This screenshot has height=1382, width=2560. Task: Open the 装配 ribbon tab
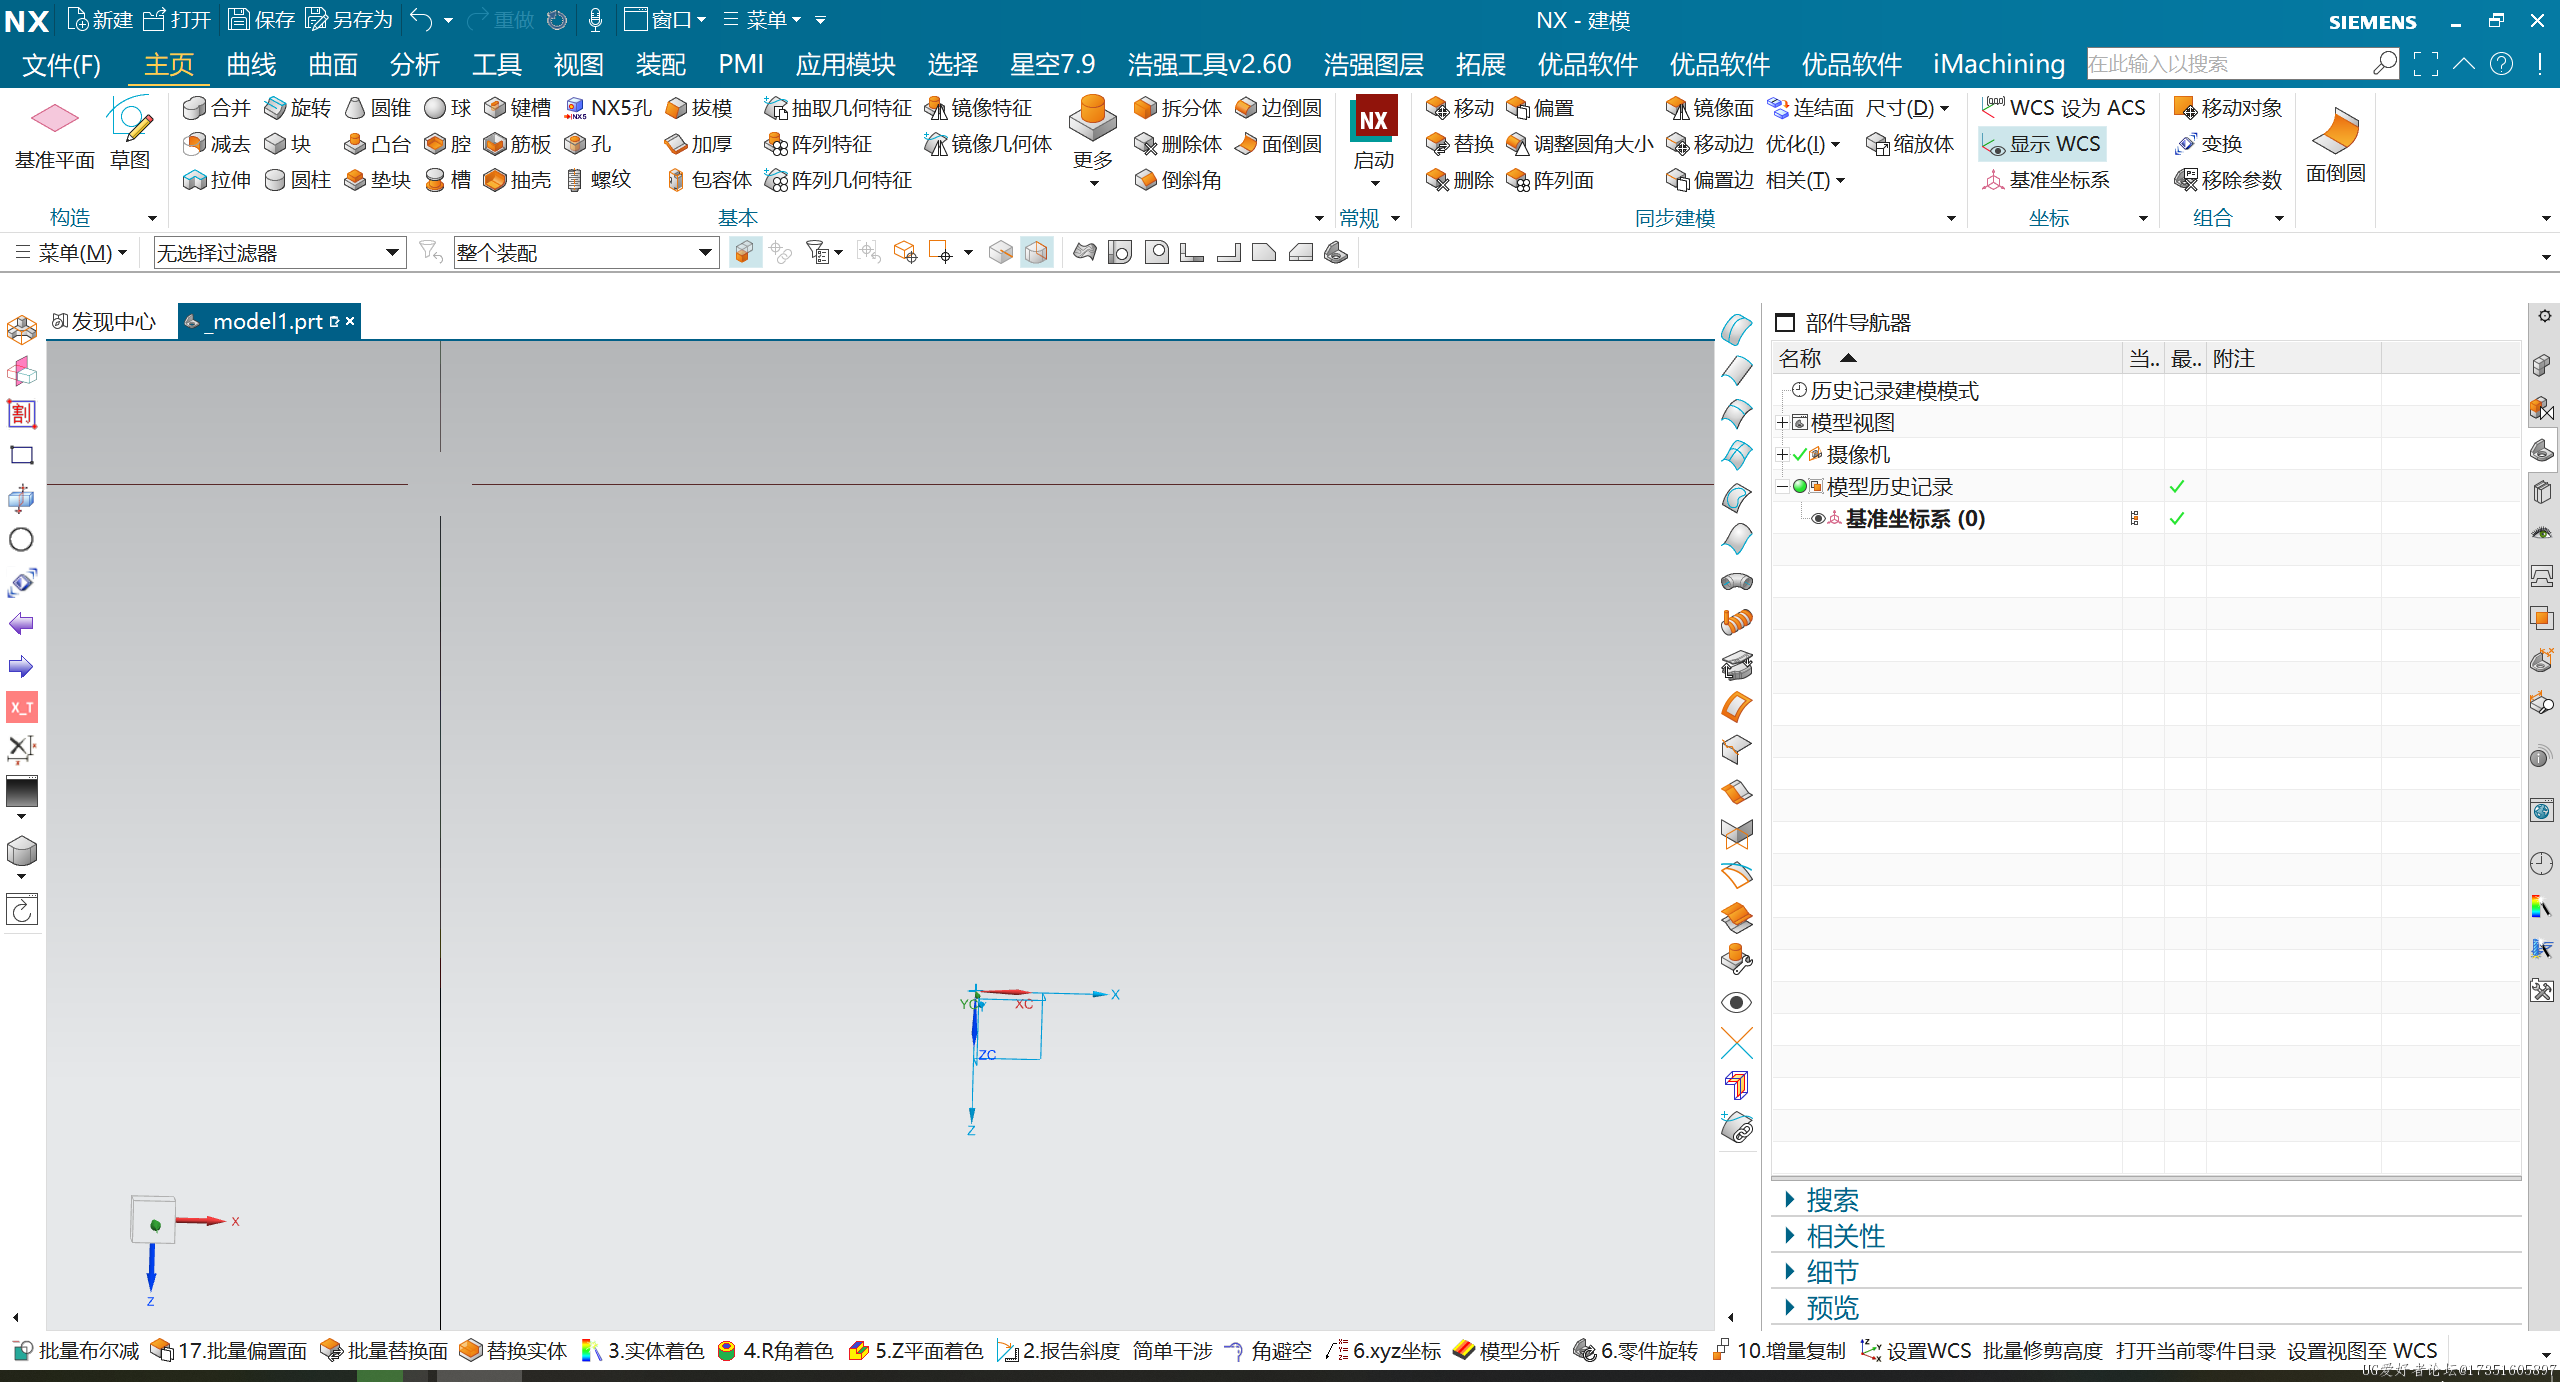click(x=661, y=64)
